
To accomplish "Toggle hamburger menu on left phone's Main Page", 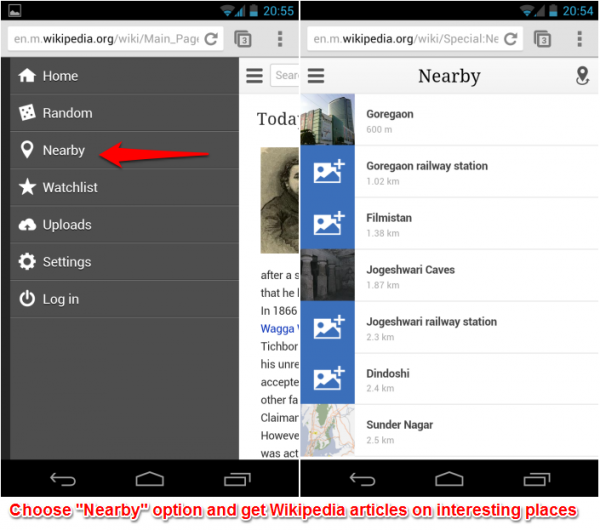I will (x=254, y=75).
